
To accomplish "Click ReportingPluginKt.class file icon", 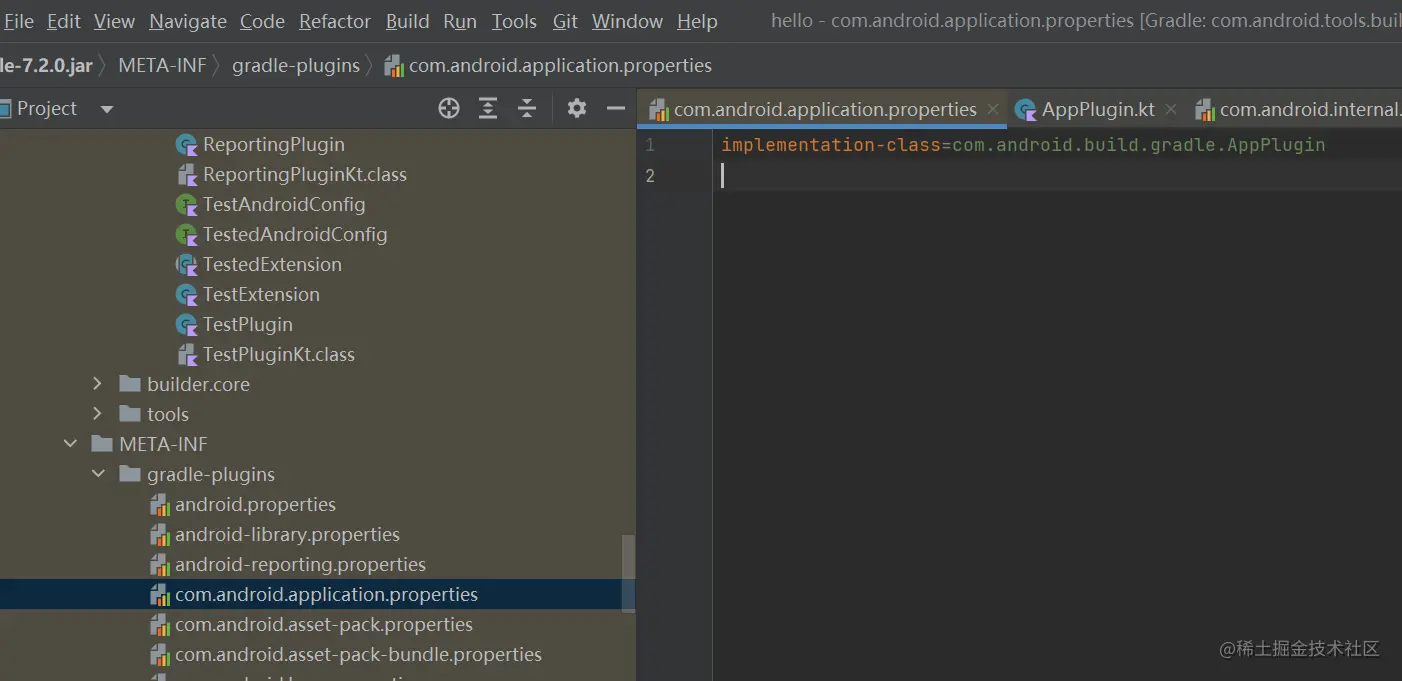I will [x=186, y=175].
